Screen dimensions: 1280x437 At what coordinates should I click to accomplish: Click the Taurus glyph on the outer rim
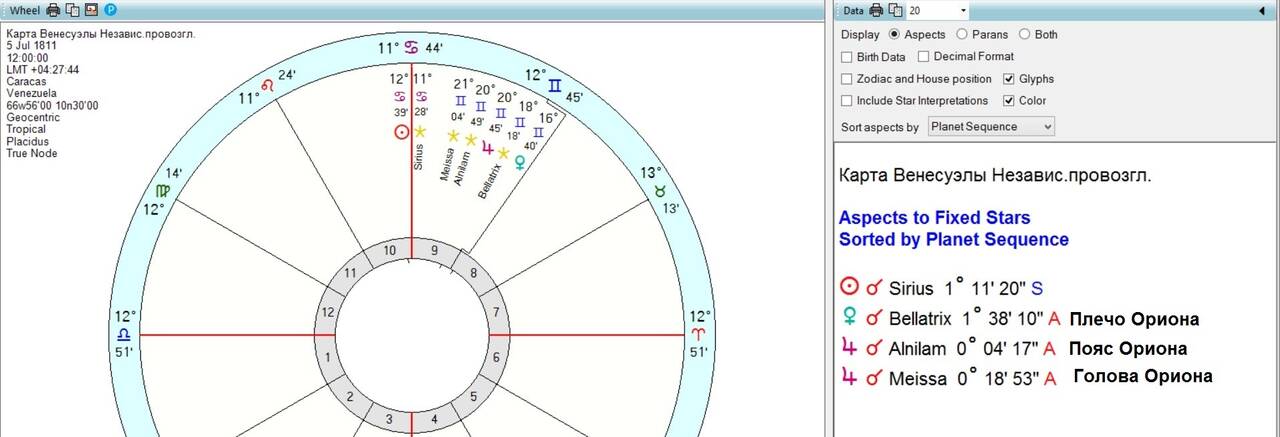tap(660, 190)
